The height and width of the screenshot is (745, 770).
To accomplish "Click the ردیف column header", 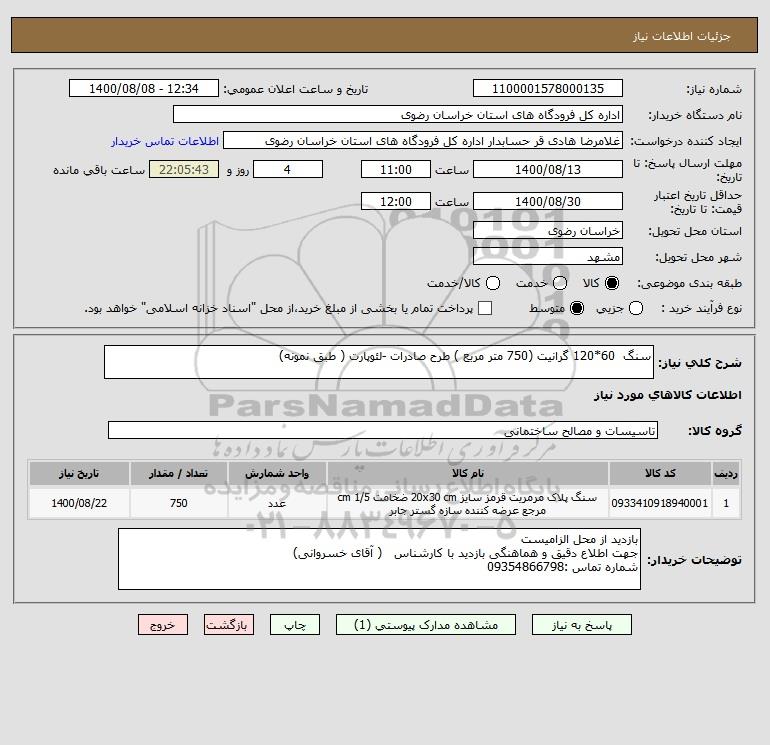I will click(726, 473).
